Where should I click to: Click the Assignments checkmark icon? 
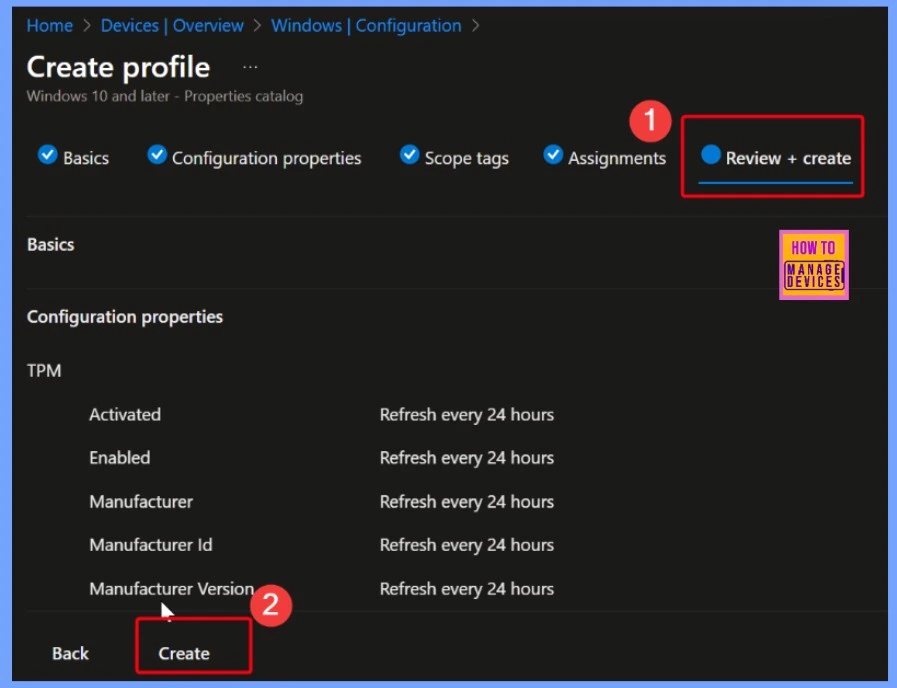553,154
